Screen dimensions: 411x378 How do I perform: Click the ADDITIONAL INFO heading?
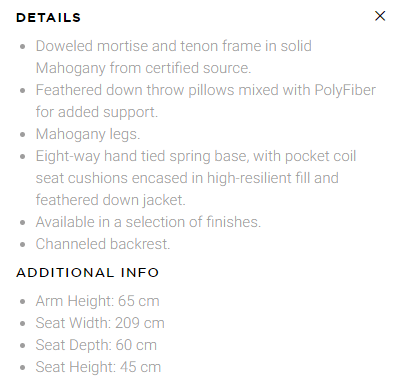pyautogui.click(x=88, y=273)
